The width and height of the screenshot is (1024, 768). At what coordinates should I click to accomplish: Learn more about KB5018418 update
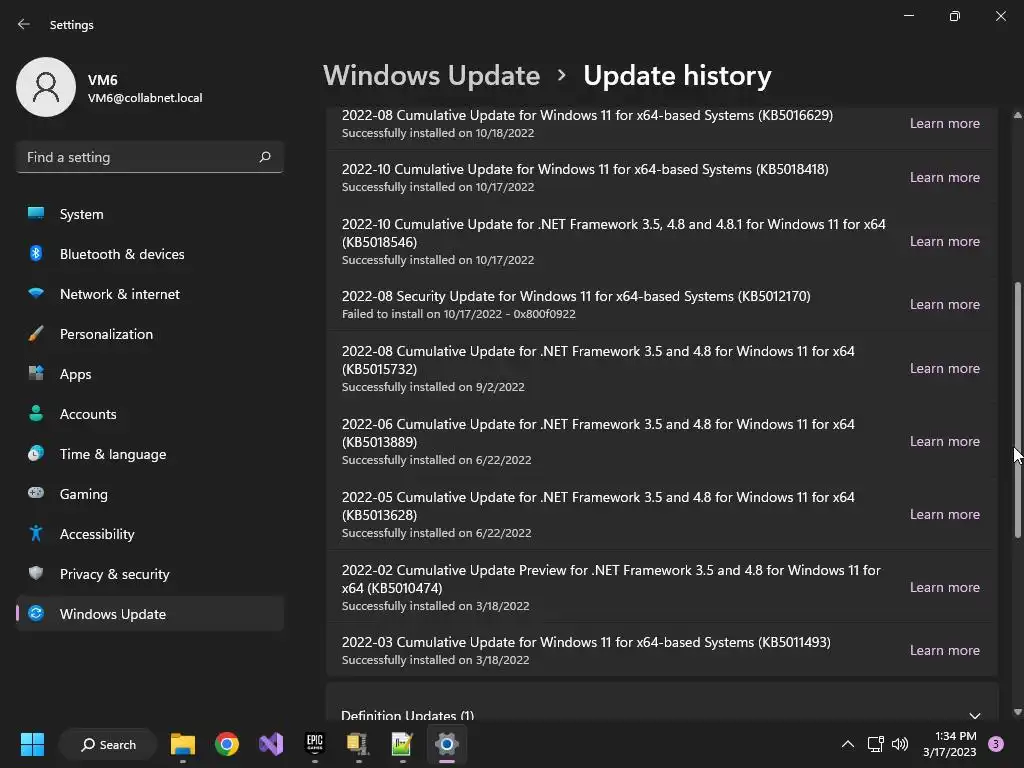(944, 177)
